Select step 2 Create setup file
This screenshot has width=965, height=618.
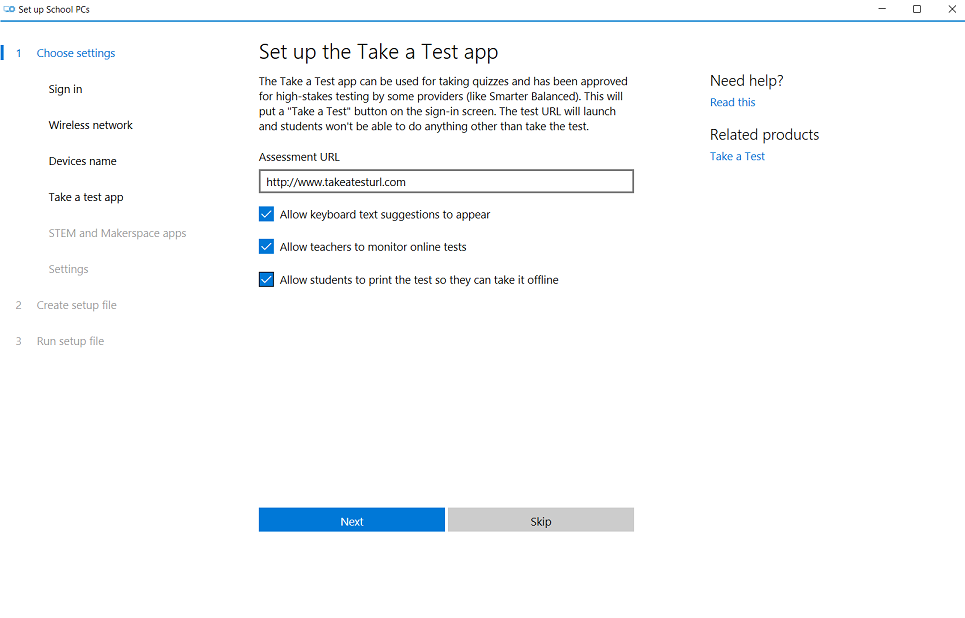pos(76,305)
